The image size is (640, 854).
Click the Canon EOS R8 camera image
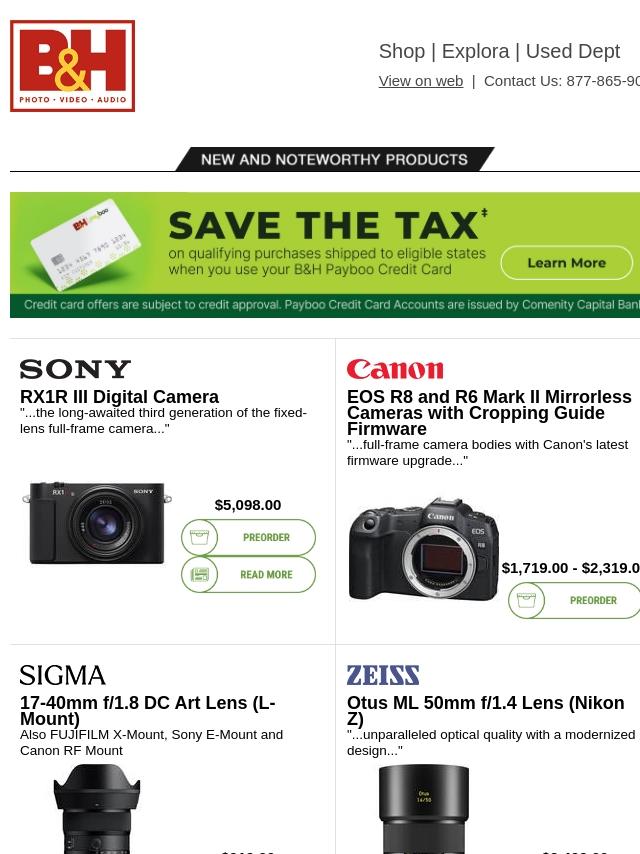coord(424,548)
